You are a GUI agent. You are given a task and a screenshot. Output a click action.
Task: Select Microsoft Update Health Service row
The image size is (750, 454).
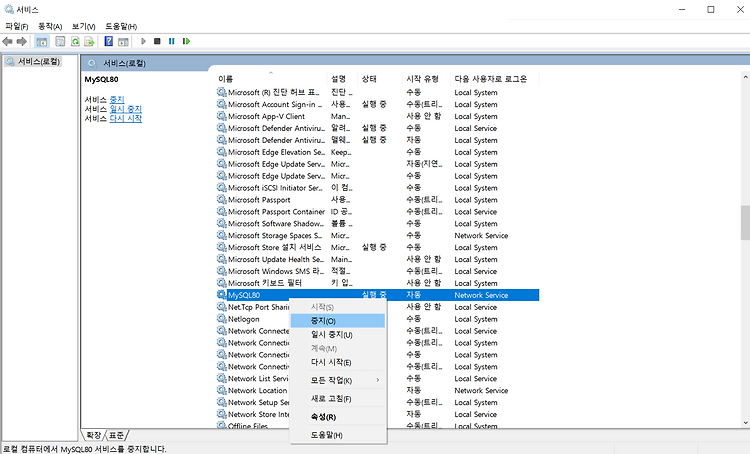tap(377, 259)
